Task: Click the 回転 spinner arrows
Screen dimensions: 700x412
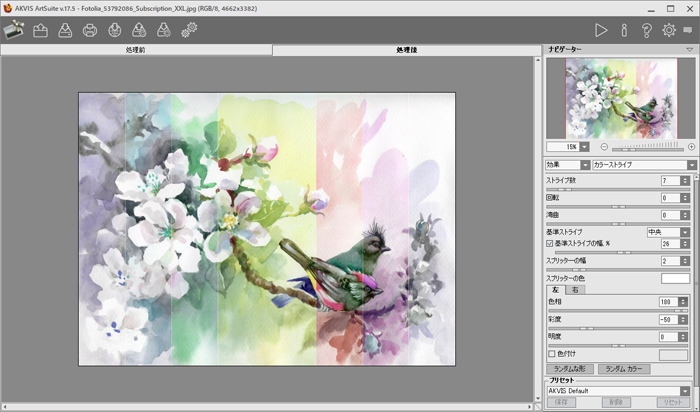Action: point(685,198)
